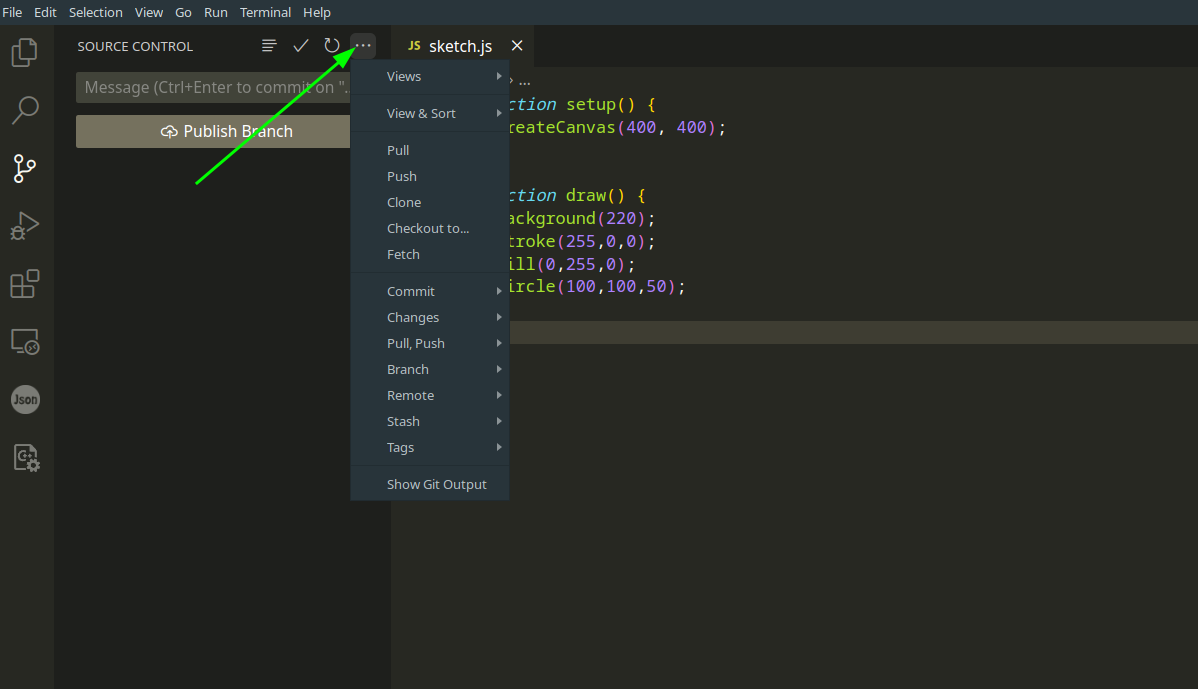Click the three-dots More Actions button
Image resolution: width=1198 pixels, height=689 pixels.
tap(363, 46)
